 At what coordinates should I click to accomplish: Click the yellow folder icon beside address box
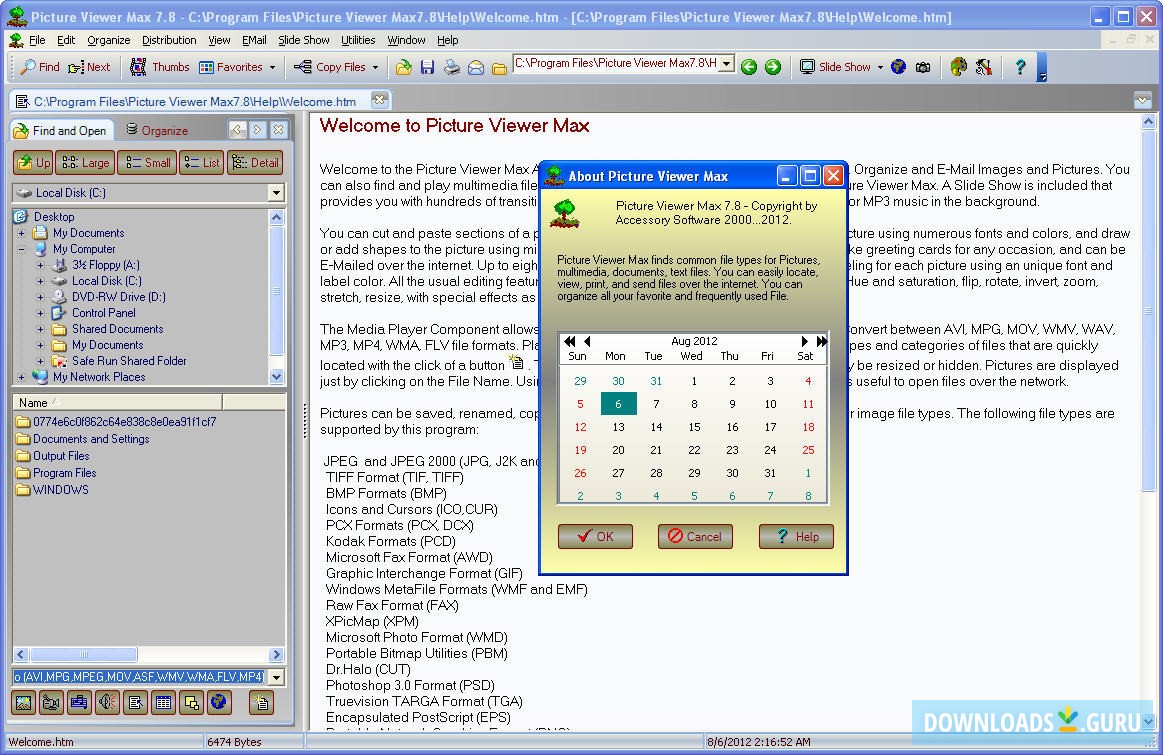(x=500, y=68)
